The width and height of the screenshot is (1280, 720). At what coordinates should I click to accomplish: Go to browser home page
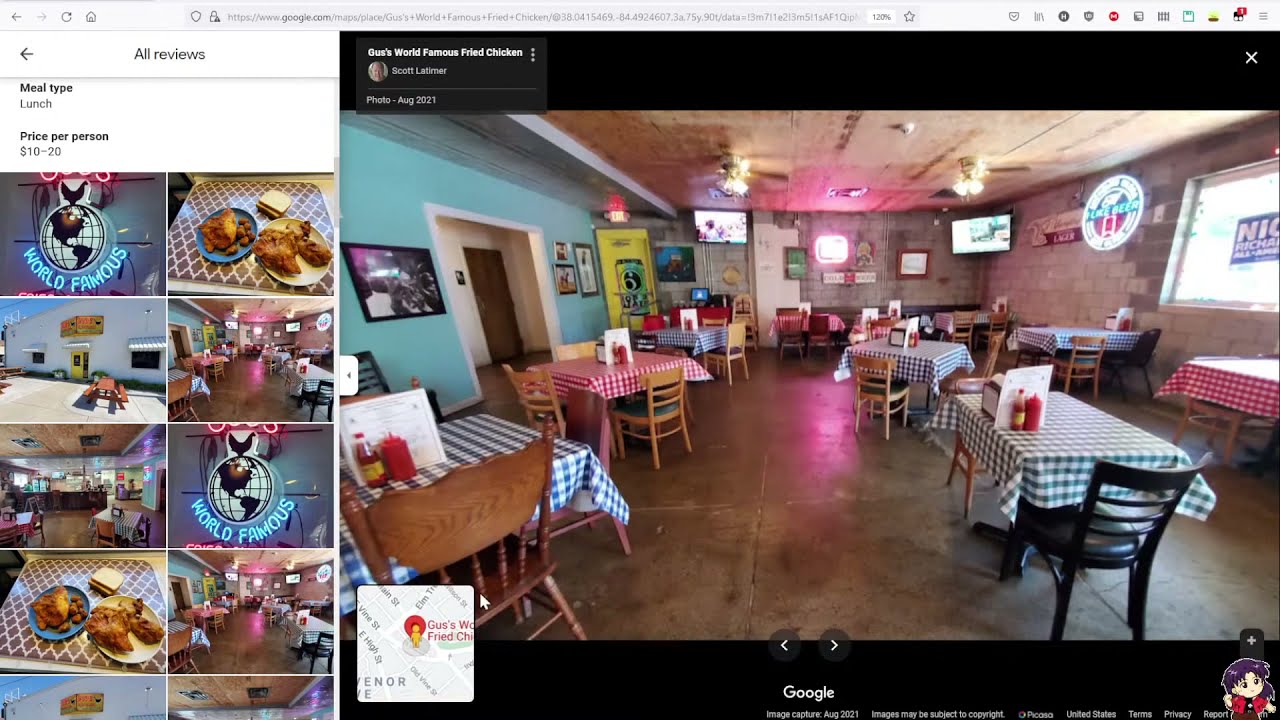click(x=91, y=17)
